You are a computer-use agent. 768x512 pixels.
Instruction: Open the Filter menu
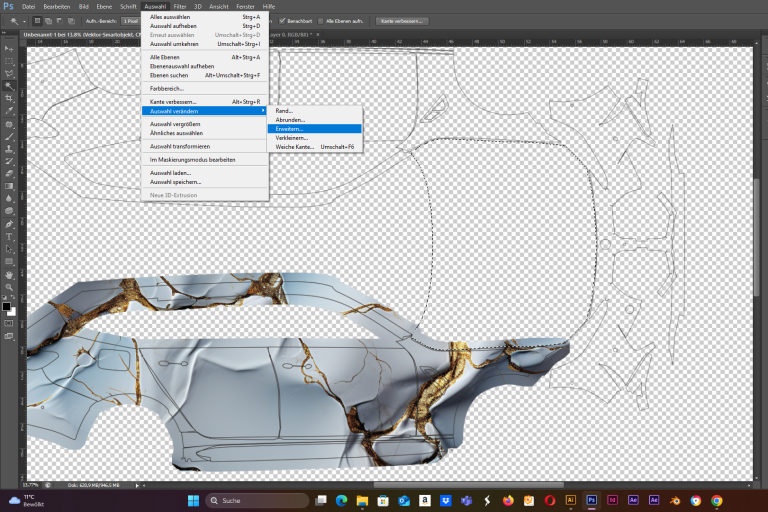(x=180, y=6)
